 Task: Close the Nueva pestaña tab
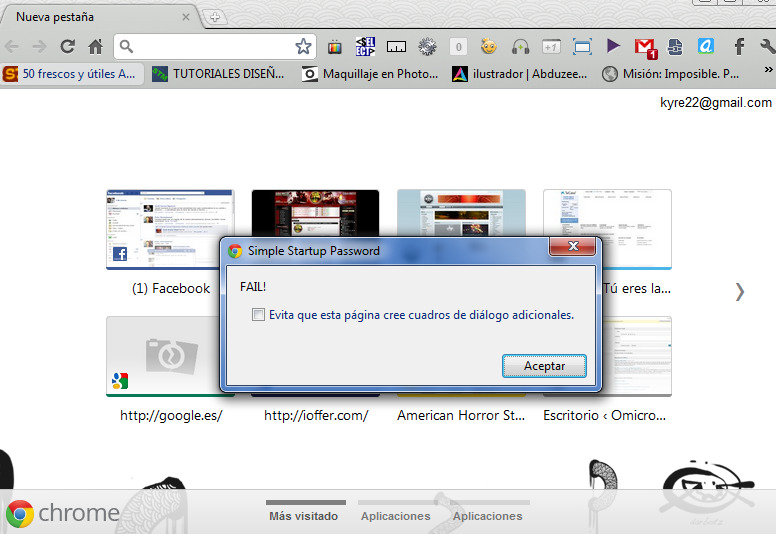pos(186,17)
